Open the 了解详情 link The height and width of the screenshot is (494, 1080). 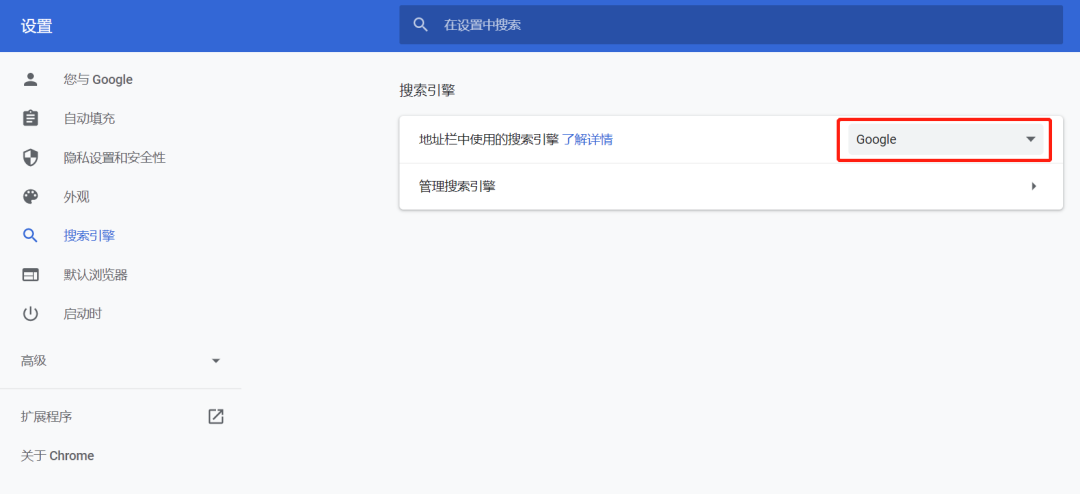click(588, 139)
